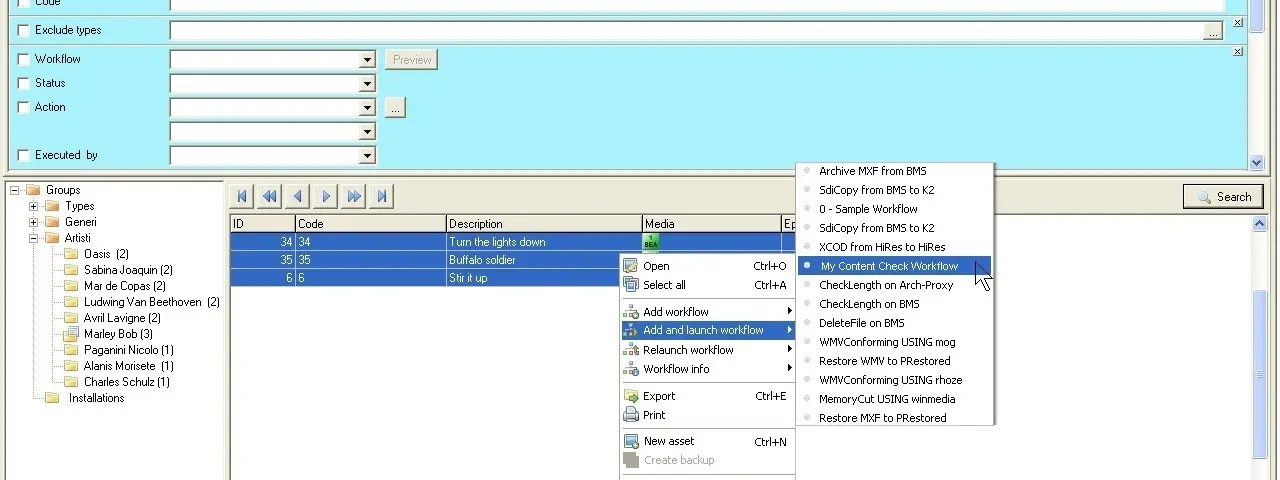
Task: Click the next page double-arrow icon
Action: point(354,197)
